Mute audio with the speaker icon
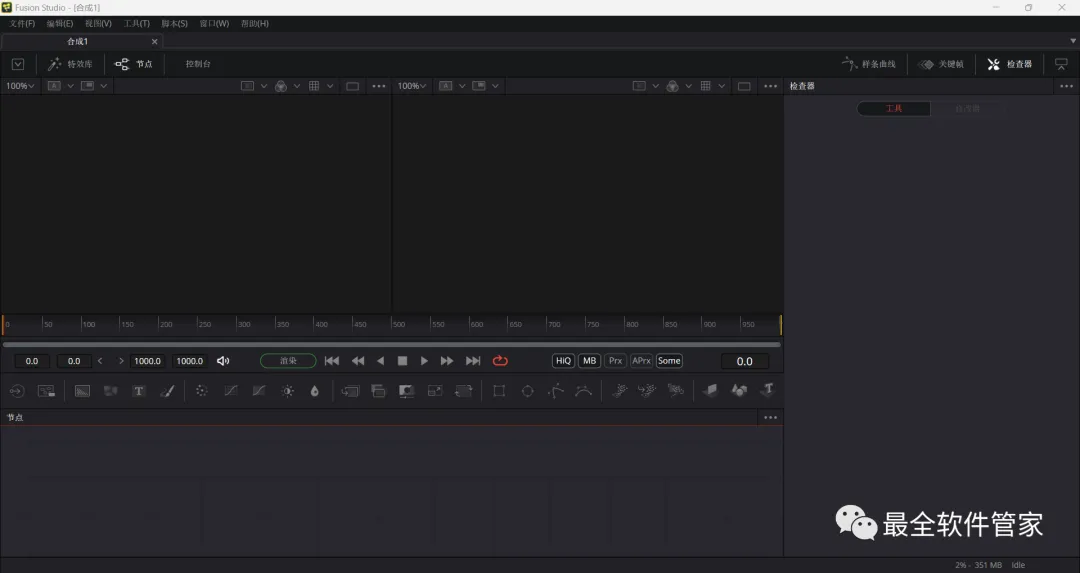The width and height of the screenshot is (1080, 573). coord(223,361)
